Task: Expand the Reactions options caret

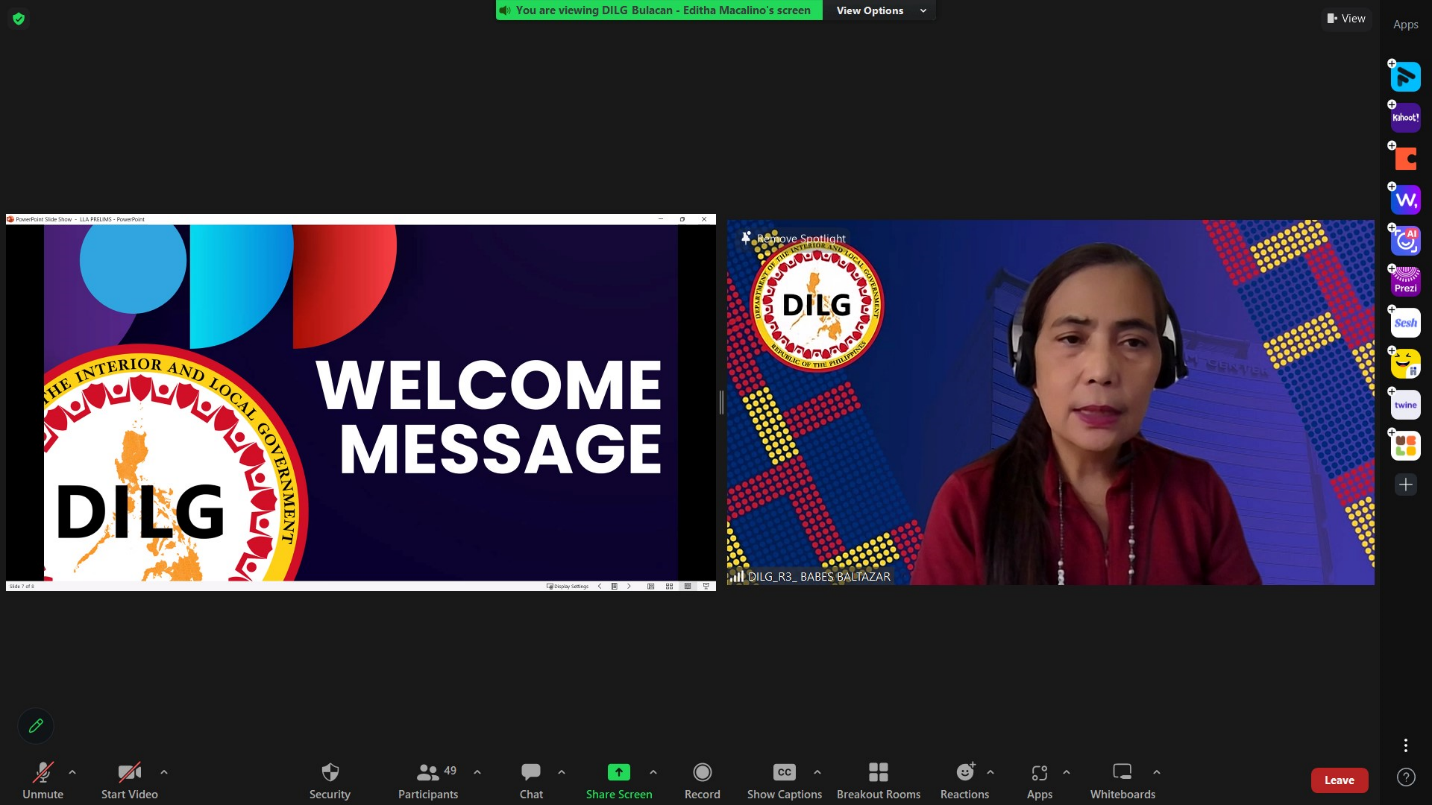Action: click(x=990, y=772)
